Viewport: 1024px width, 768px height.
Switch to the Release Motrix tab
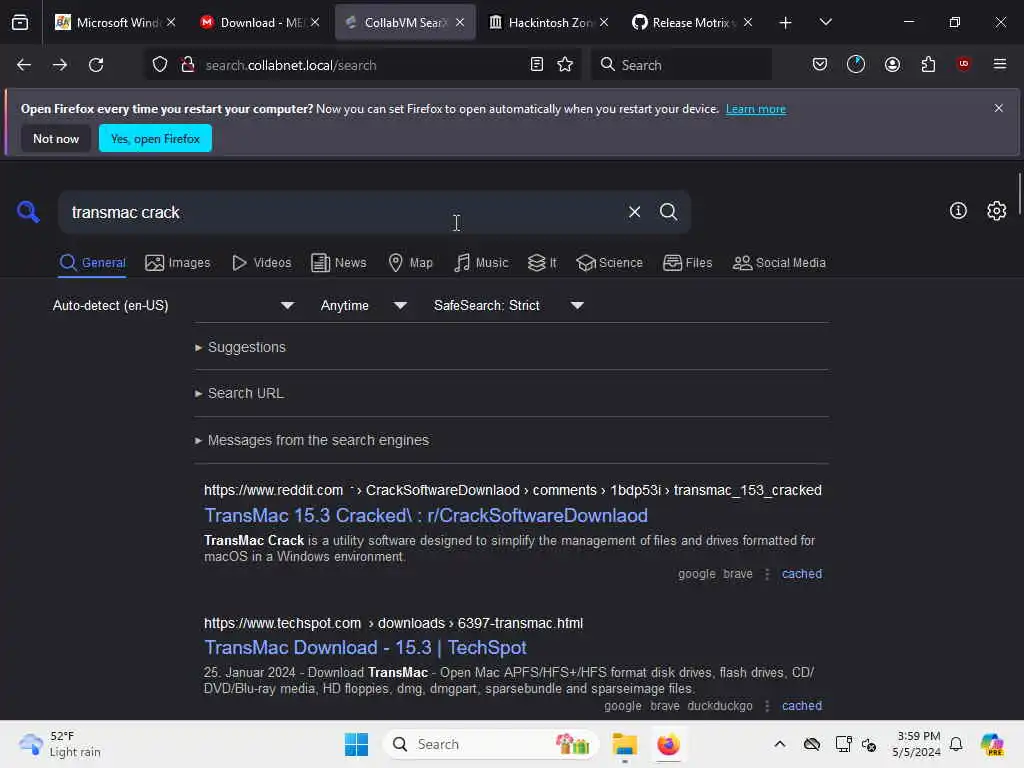tap(692, 22)
